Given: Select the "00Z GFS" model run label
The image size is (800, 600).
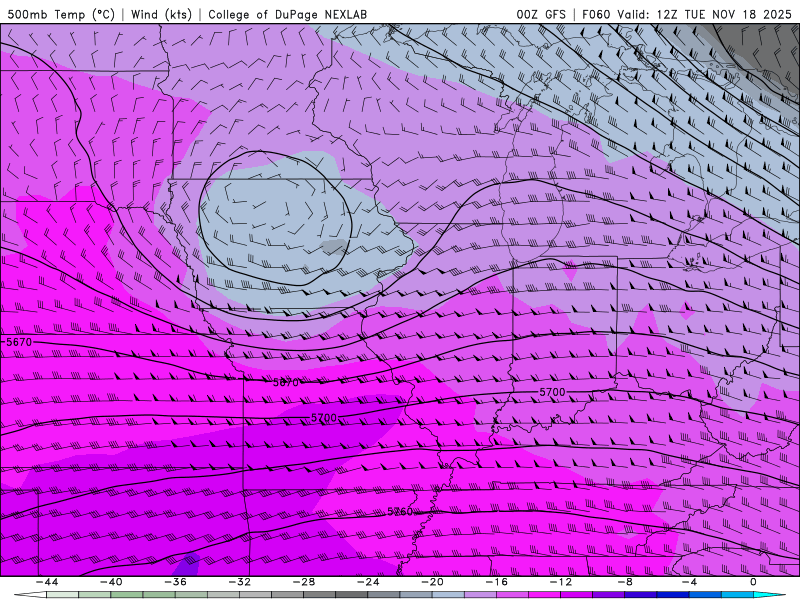Looking at the screenshot, I should (x=541, y=14).
